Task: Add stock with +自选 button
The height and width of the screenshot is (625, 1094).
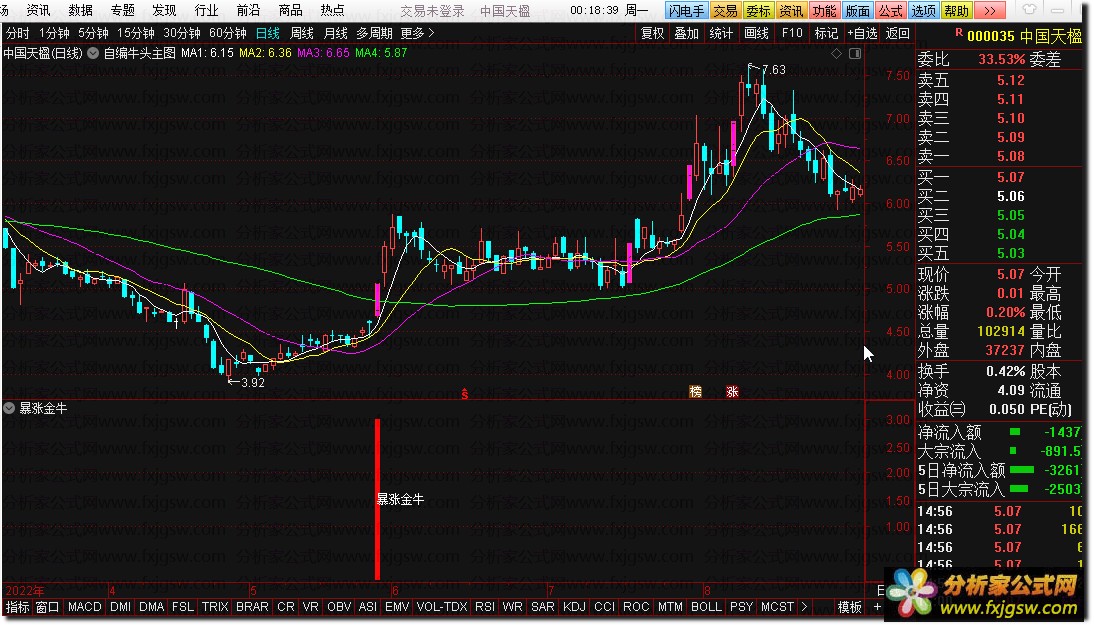Action: tap(862, 33)
